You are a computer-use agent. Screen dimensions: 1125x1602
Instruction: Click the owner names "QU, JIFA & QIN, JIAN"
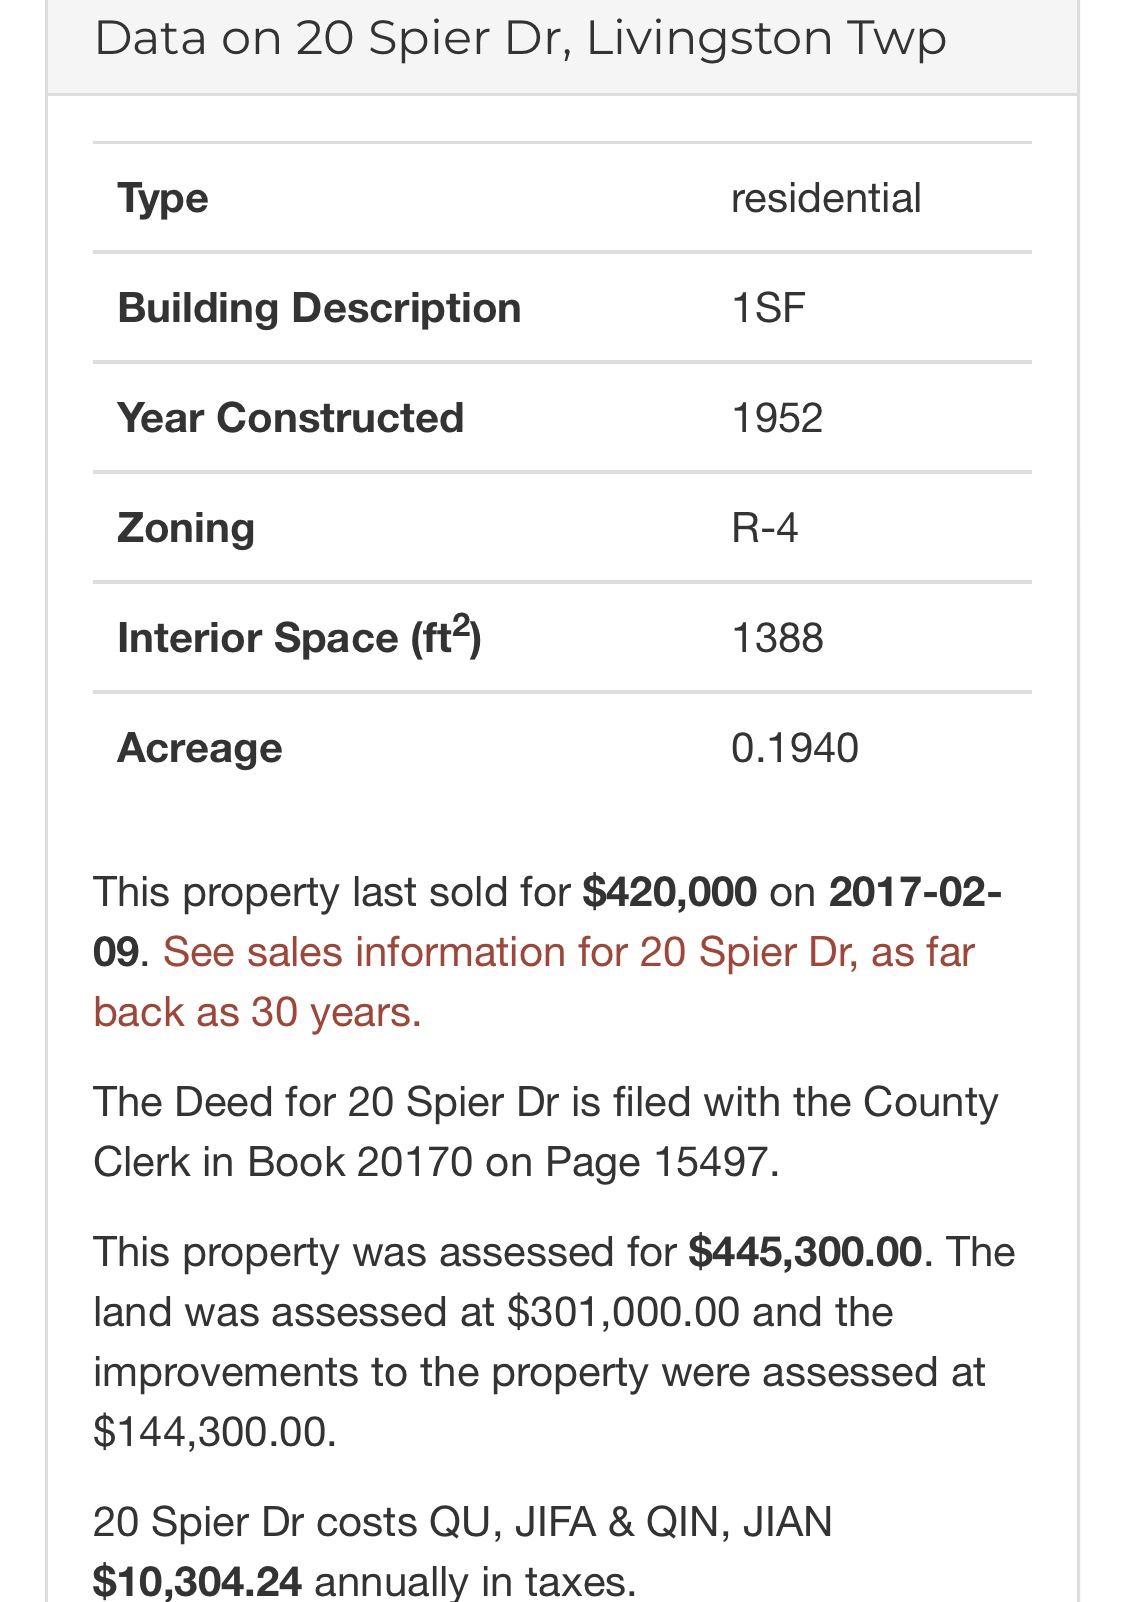click(x=631, y=1522)
